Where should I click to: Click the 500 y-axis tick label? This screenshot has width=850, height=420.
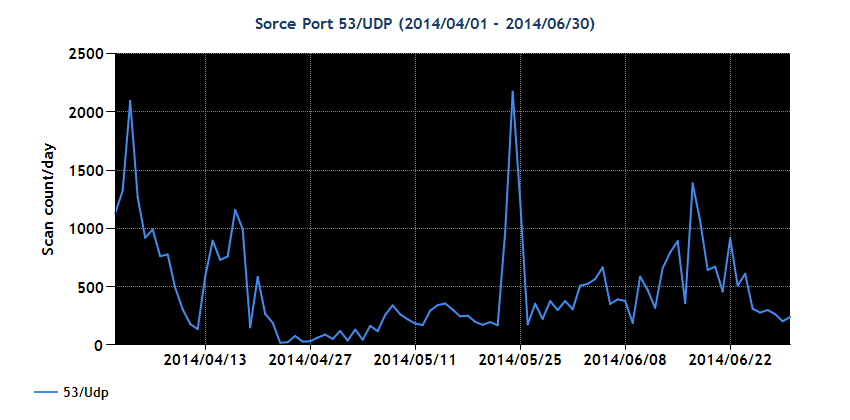(90, 286)
